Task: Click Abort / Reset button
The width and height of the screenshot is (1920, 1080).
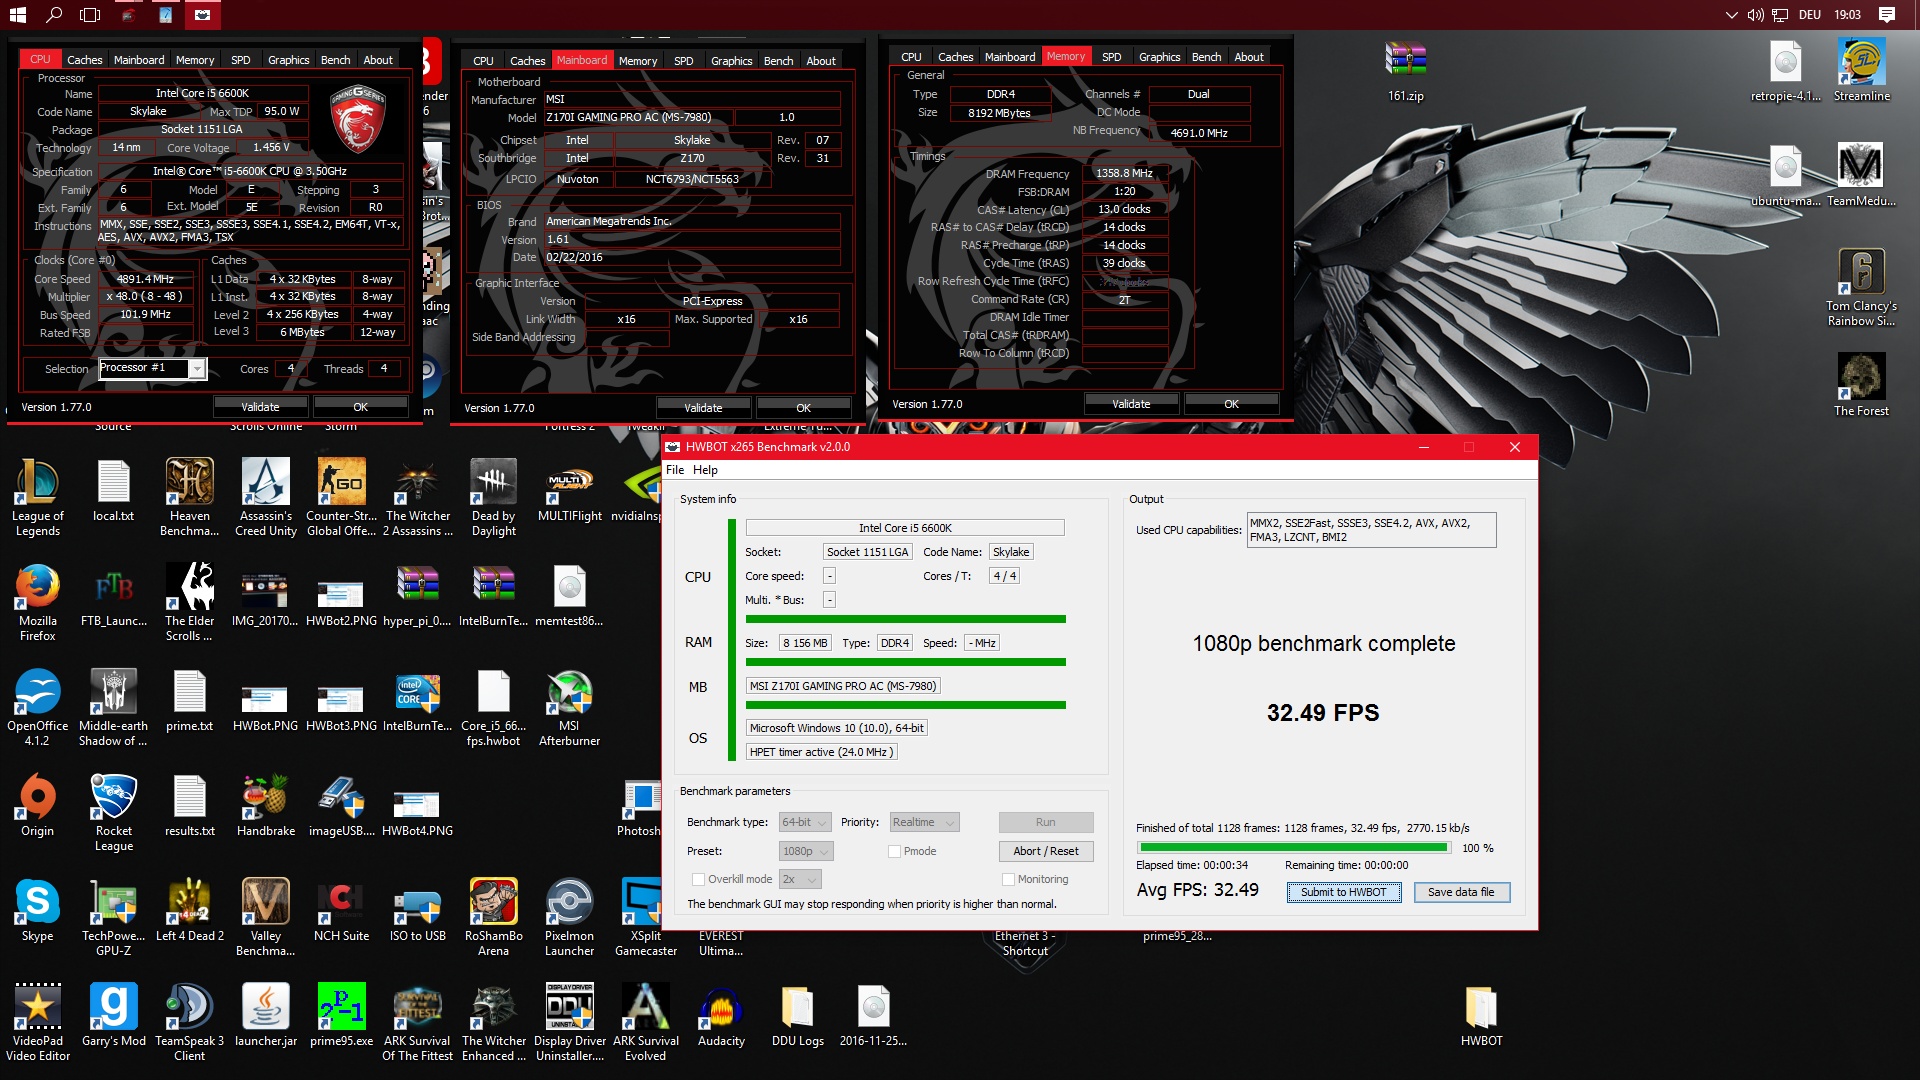Action: [1045, 851]
